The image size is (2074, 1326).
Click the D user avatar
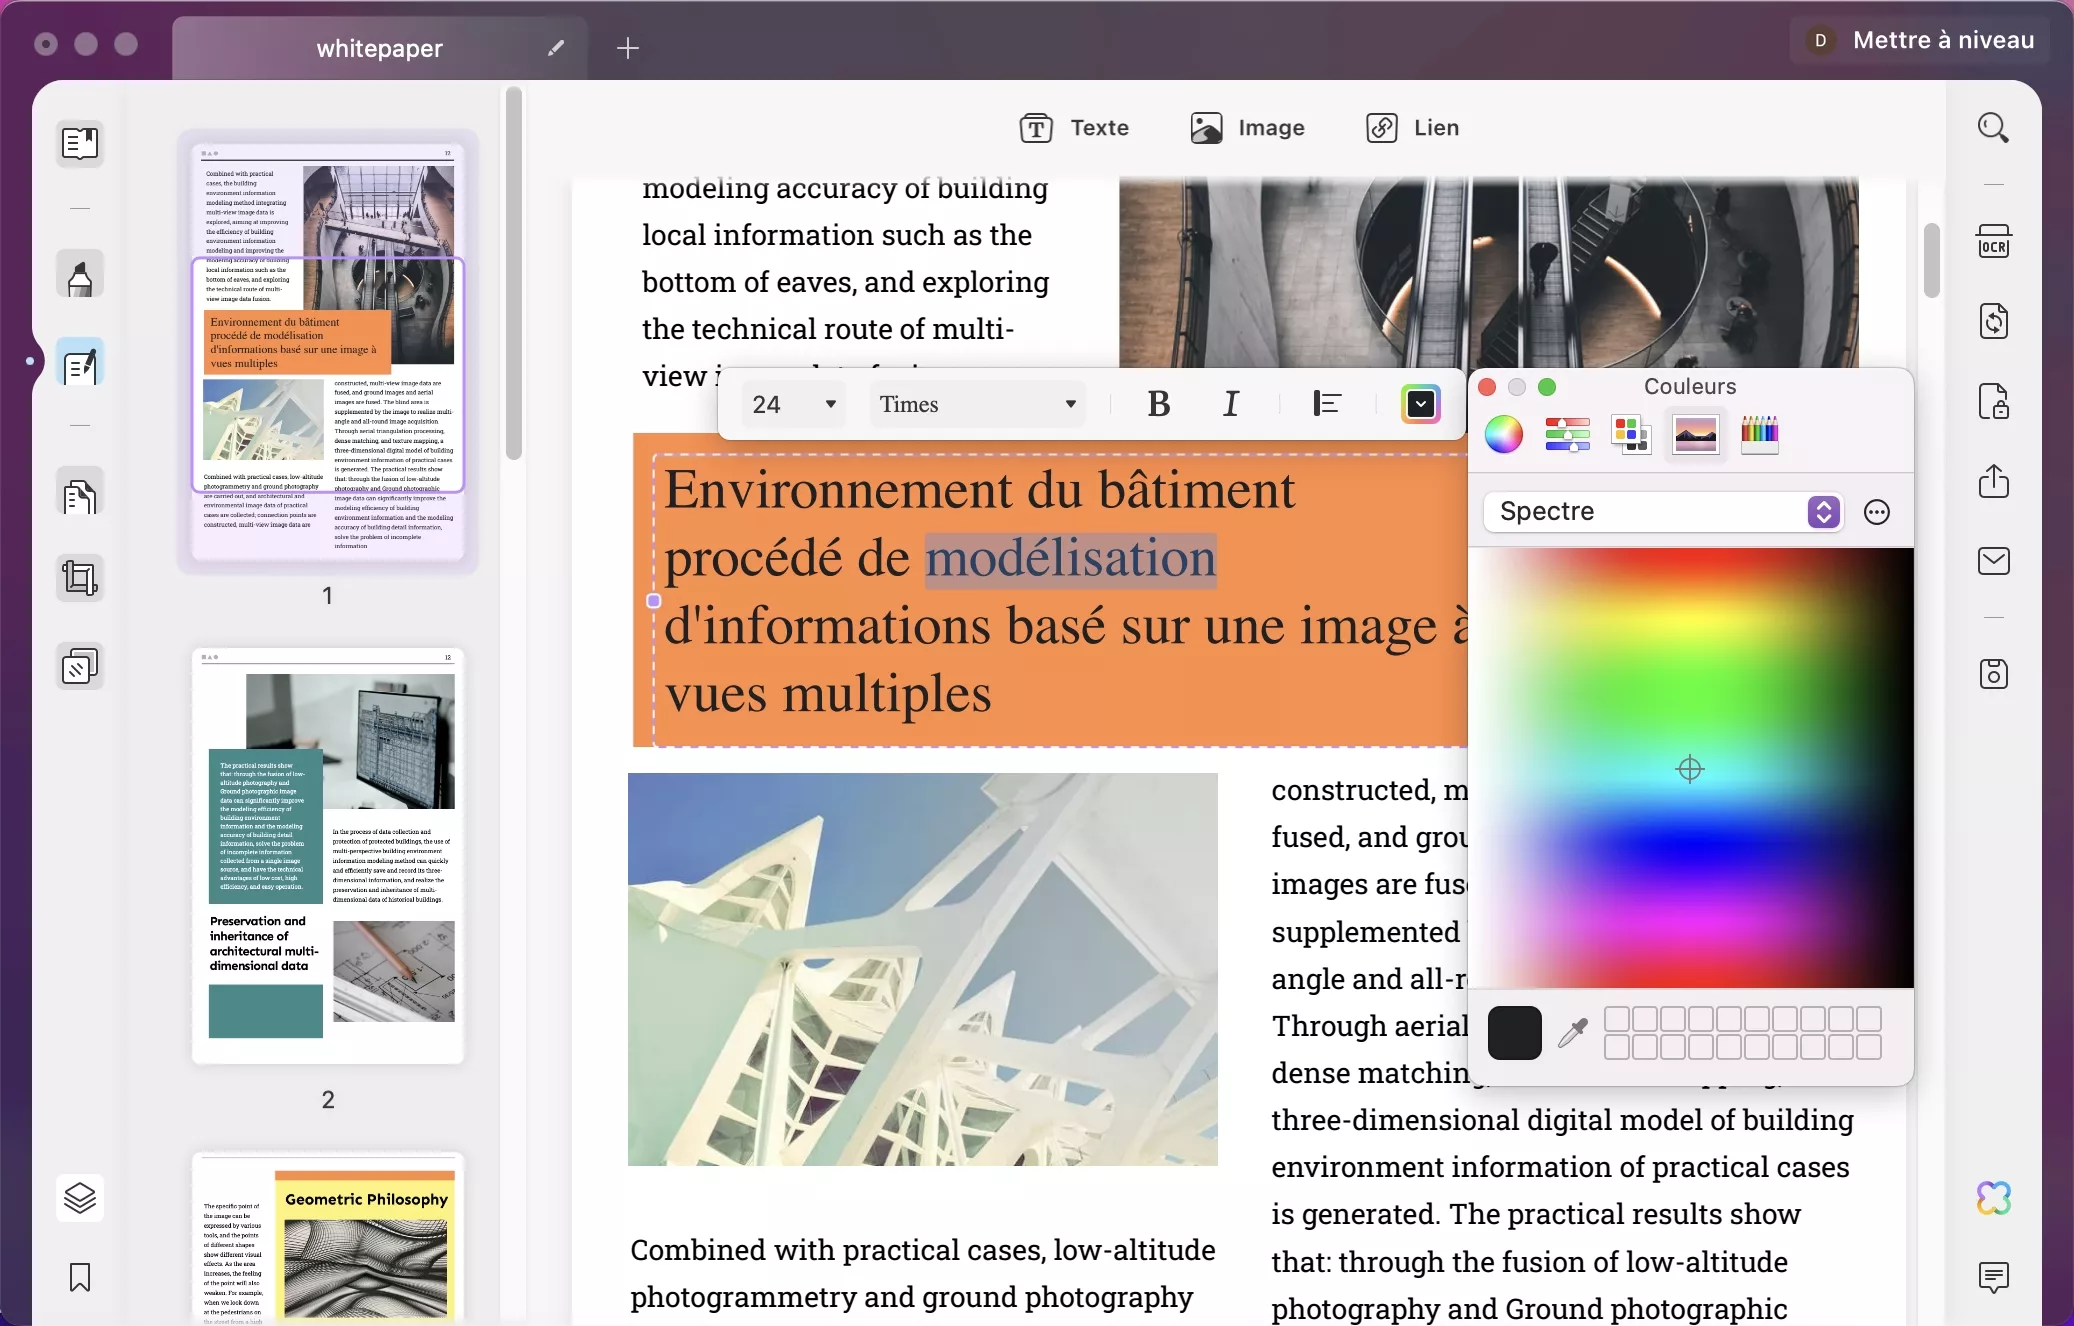[x=1820, y=40]
